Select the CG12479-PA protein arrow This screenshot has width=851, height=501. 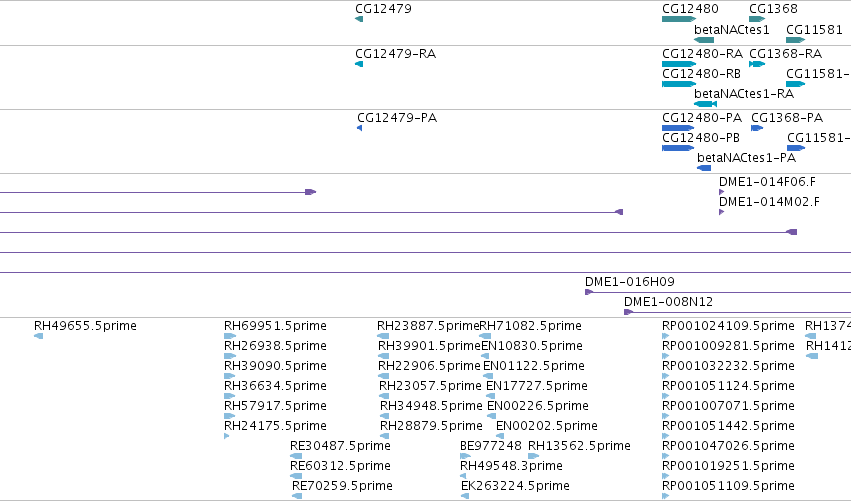(x=359, y=128)
